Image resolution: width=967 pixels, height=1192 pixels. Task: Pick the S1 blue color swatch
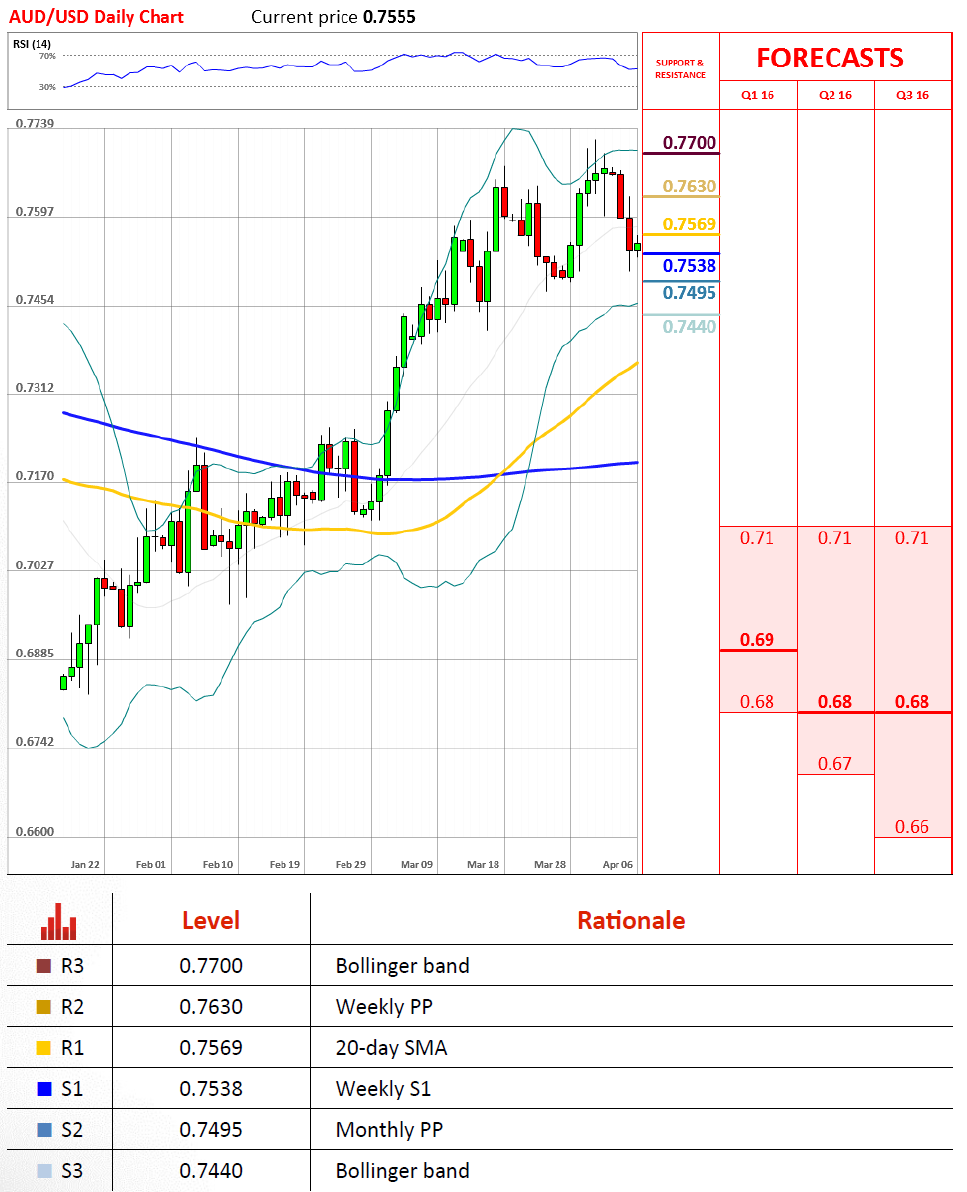(43, 1089)
